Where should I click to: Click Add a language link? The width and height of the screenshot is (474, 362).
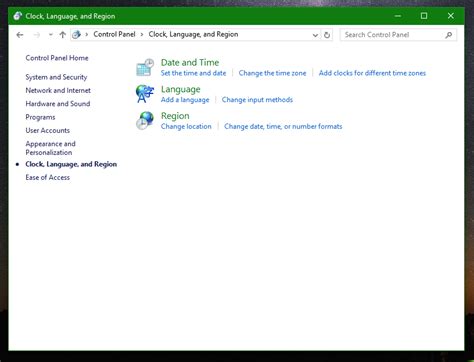185,100
